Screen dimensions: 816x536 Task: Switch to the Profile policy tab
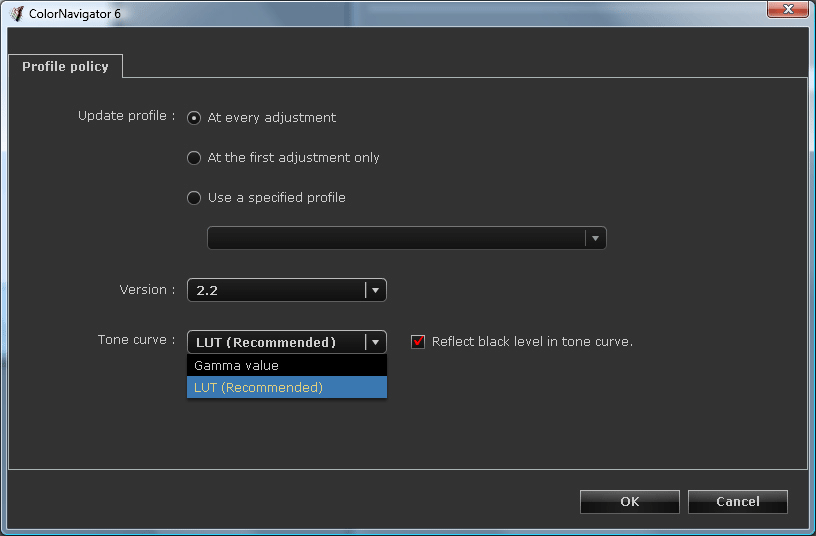pos(66,66)
